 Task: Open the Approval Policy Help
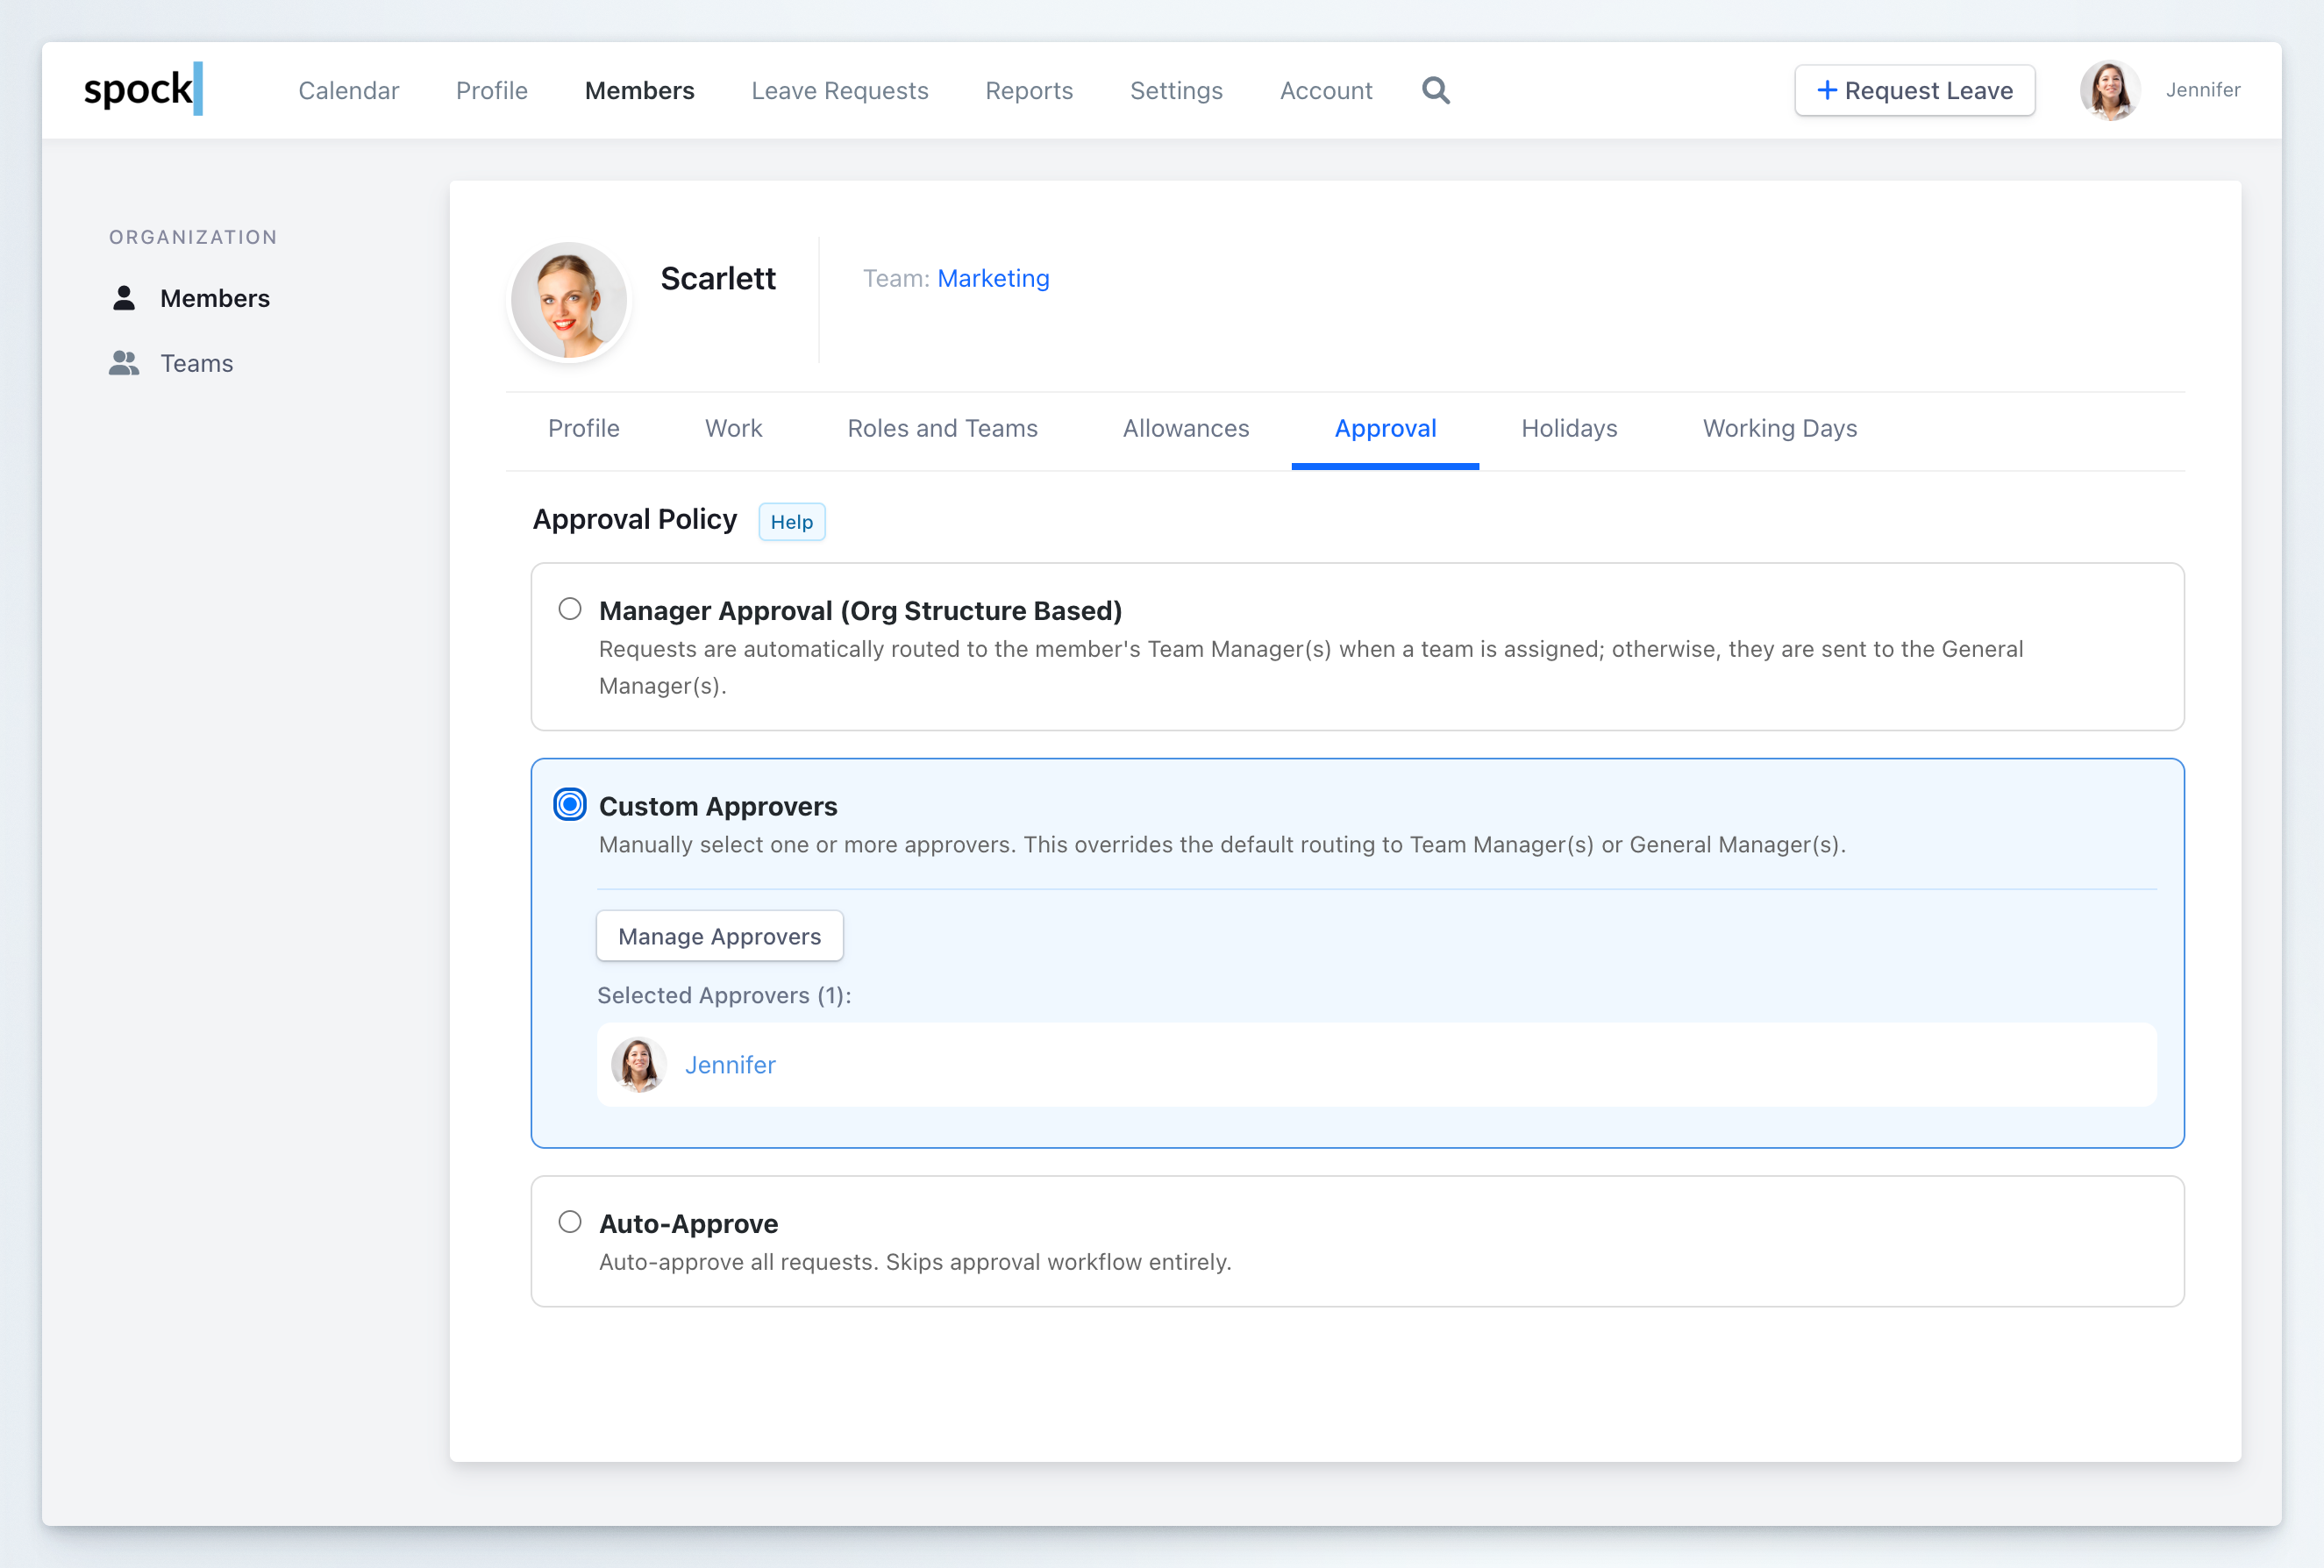click(791, 521)
